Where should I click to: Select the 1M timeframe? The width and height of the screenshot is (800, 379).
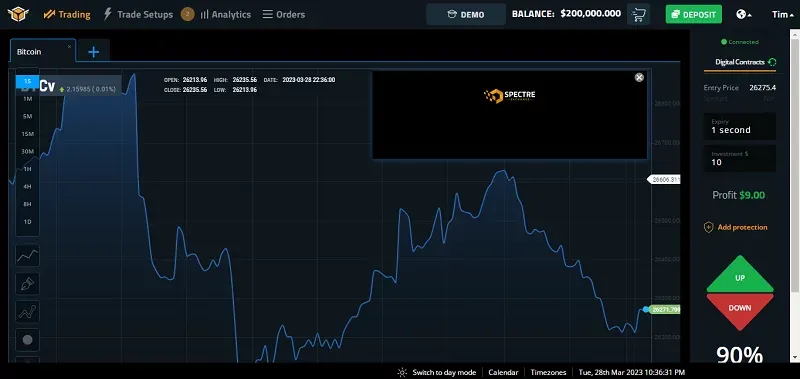coord(28,98)
